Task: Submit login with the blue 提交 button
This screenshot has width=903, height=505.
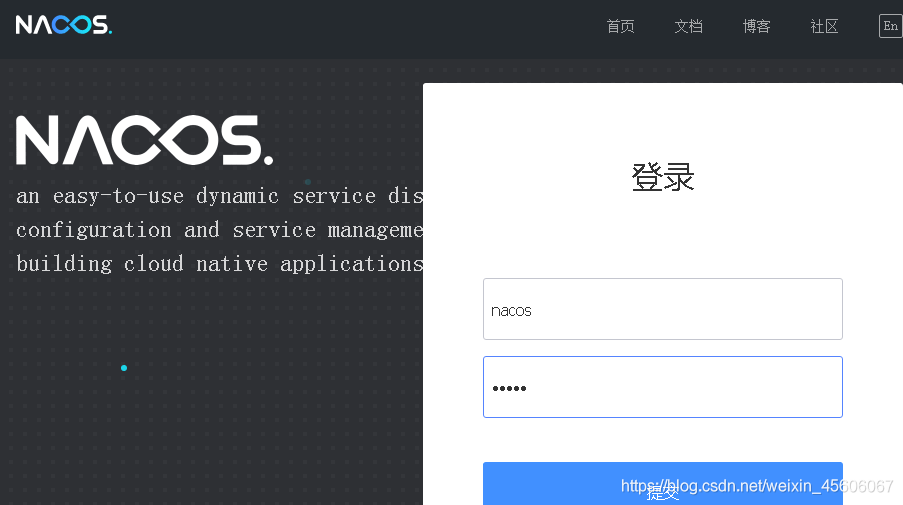Action: point(663,484)
